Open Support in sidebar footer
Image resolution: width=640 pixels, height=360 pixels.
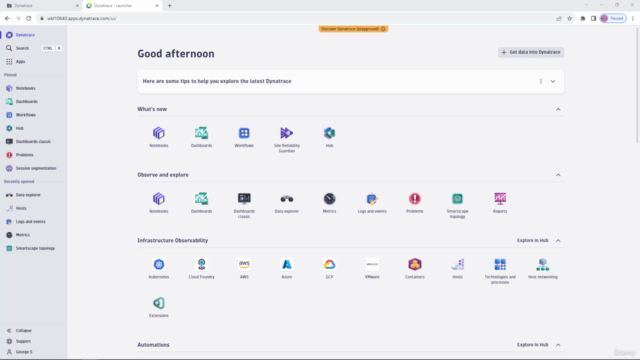[33, 341]
